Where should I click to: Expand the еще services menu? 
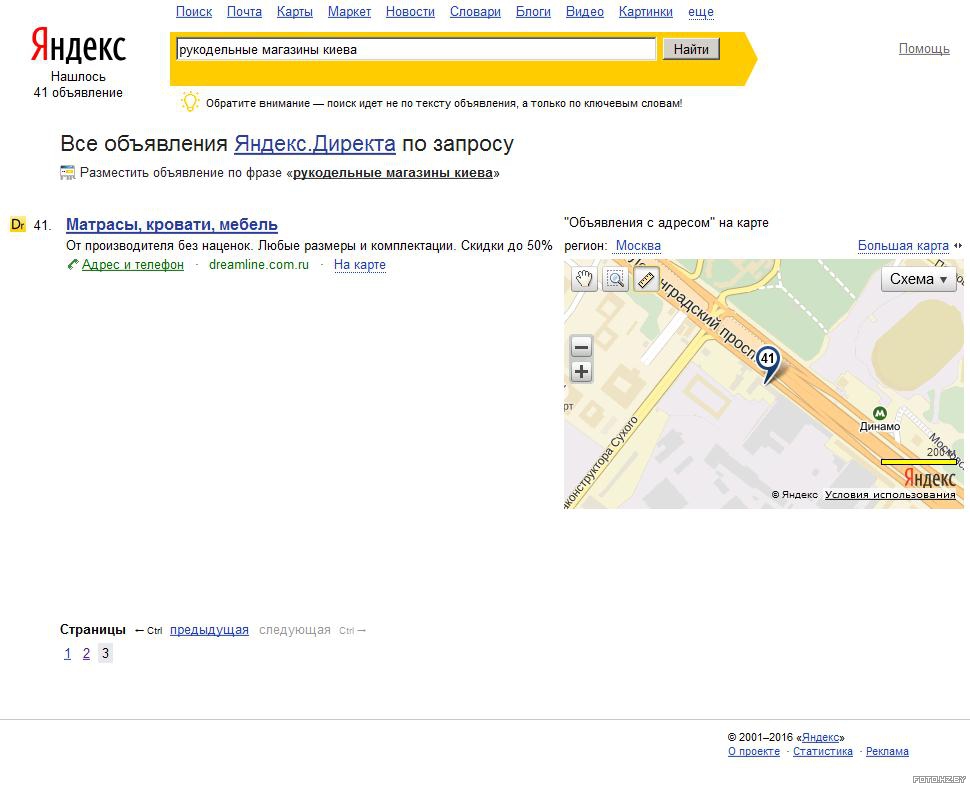[x=701, y=12]
